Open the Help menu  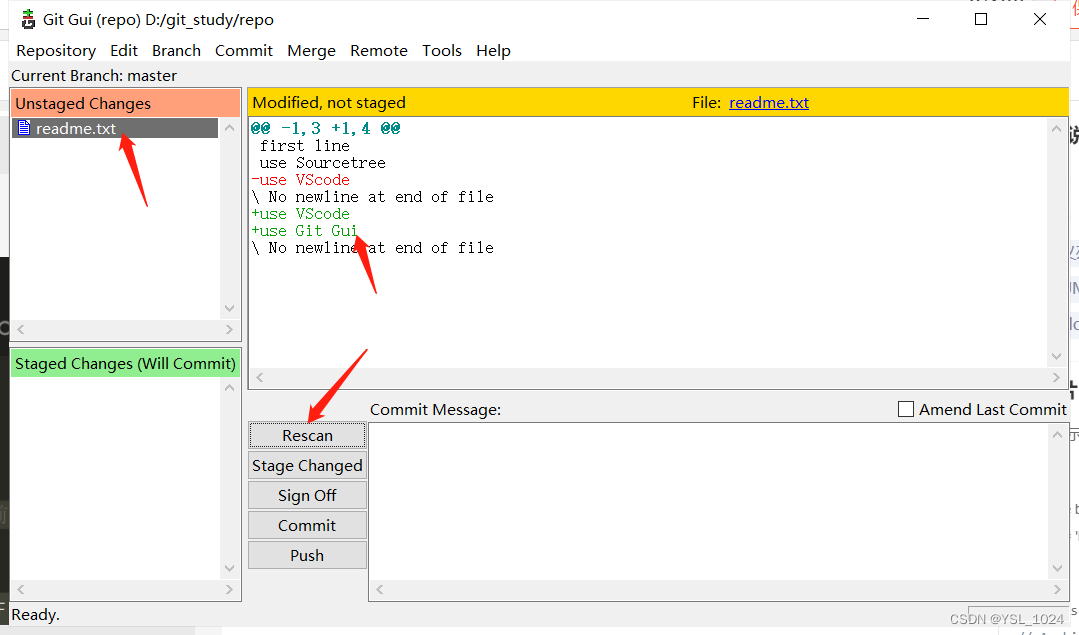coord(493,51)
